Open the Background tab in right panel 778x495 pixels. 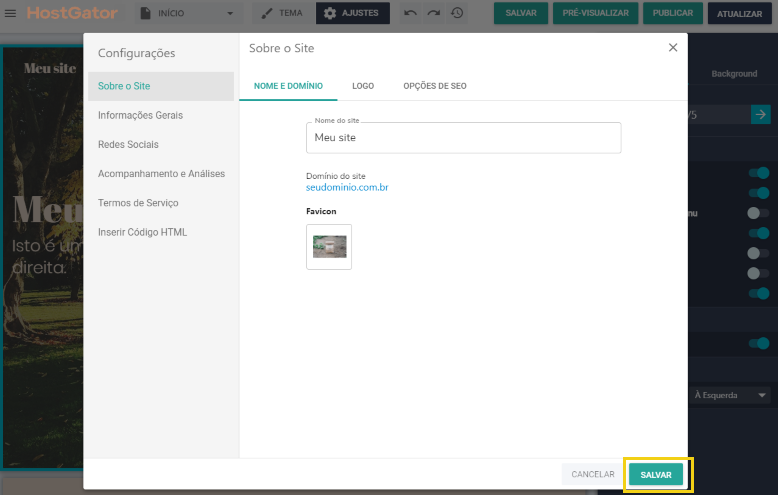(734, 74)
